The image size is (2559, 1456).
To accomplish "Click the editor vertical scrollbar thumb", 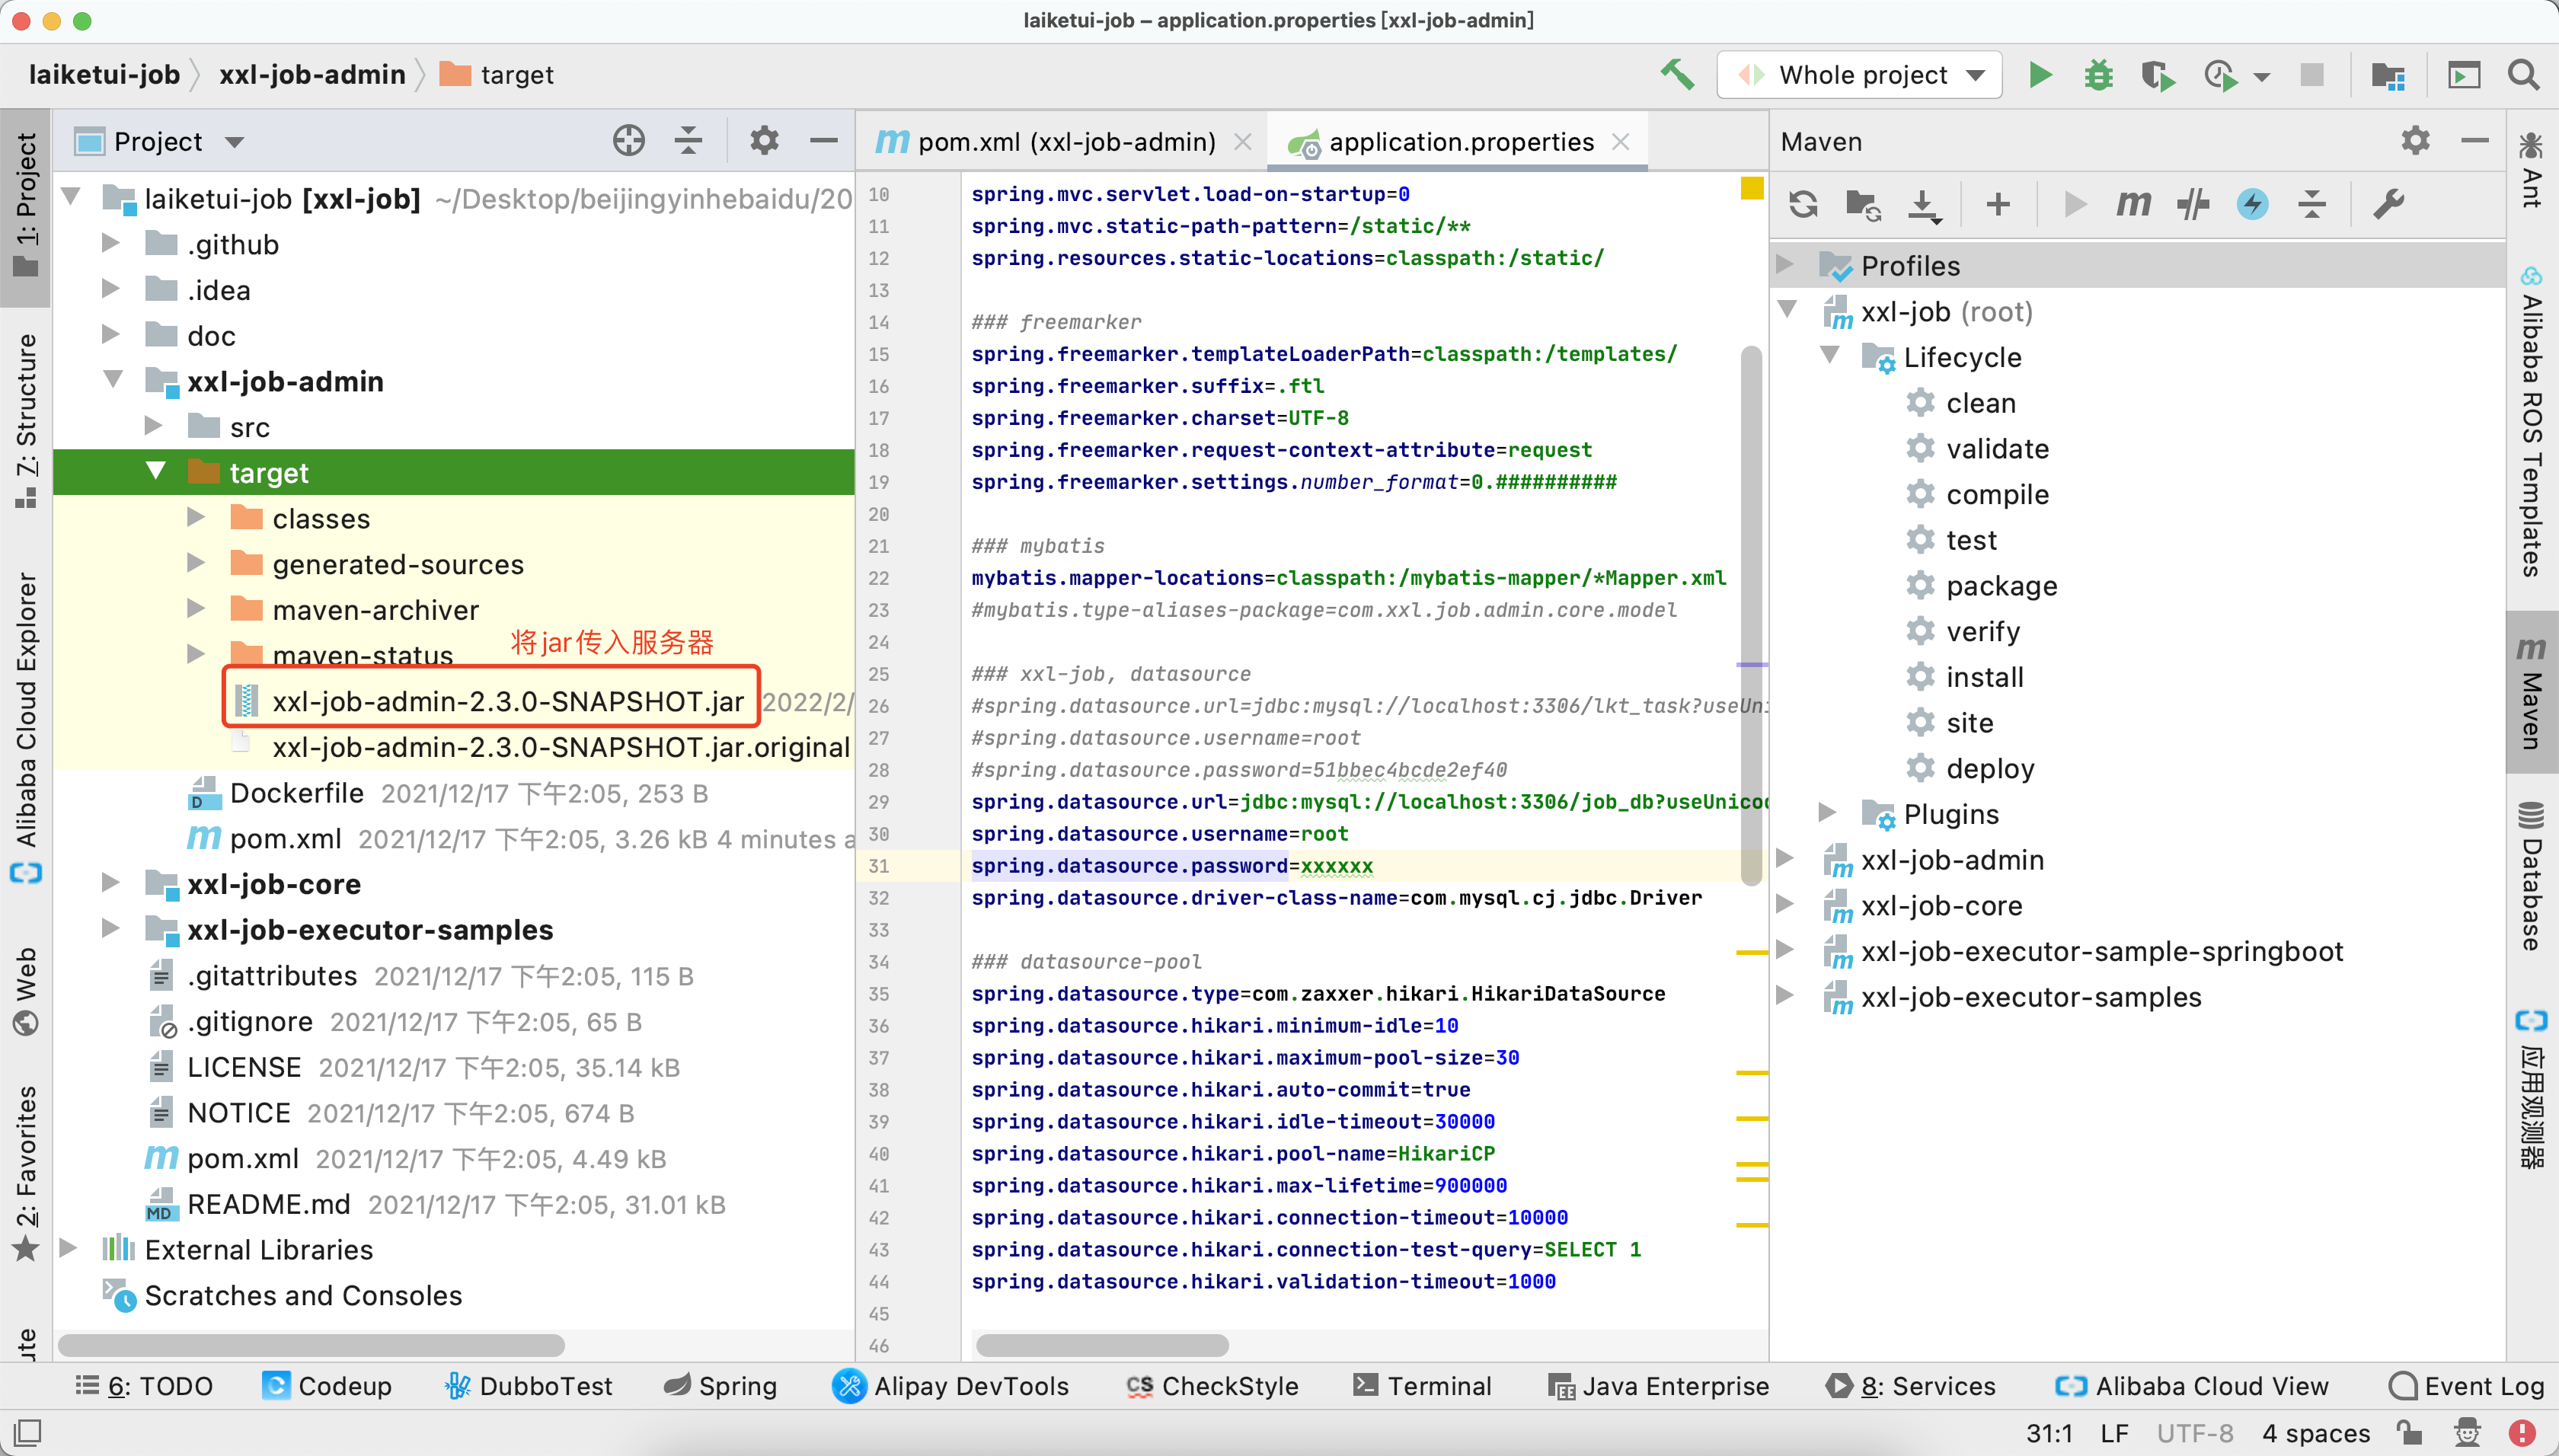I will tap(1750, 615).
